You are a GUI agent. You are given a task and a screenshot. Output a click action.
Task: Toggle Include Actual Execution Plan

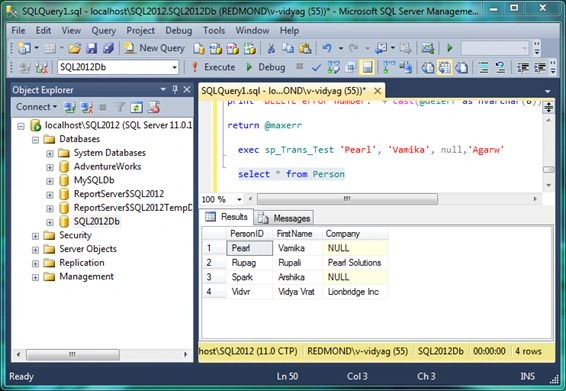coord(389,68)
